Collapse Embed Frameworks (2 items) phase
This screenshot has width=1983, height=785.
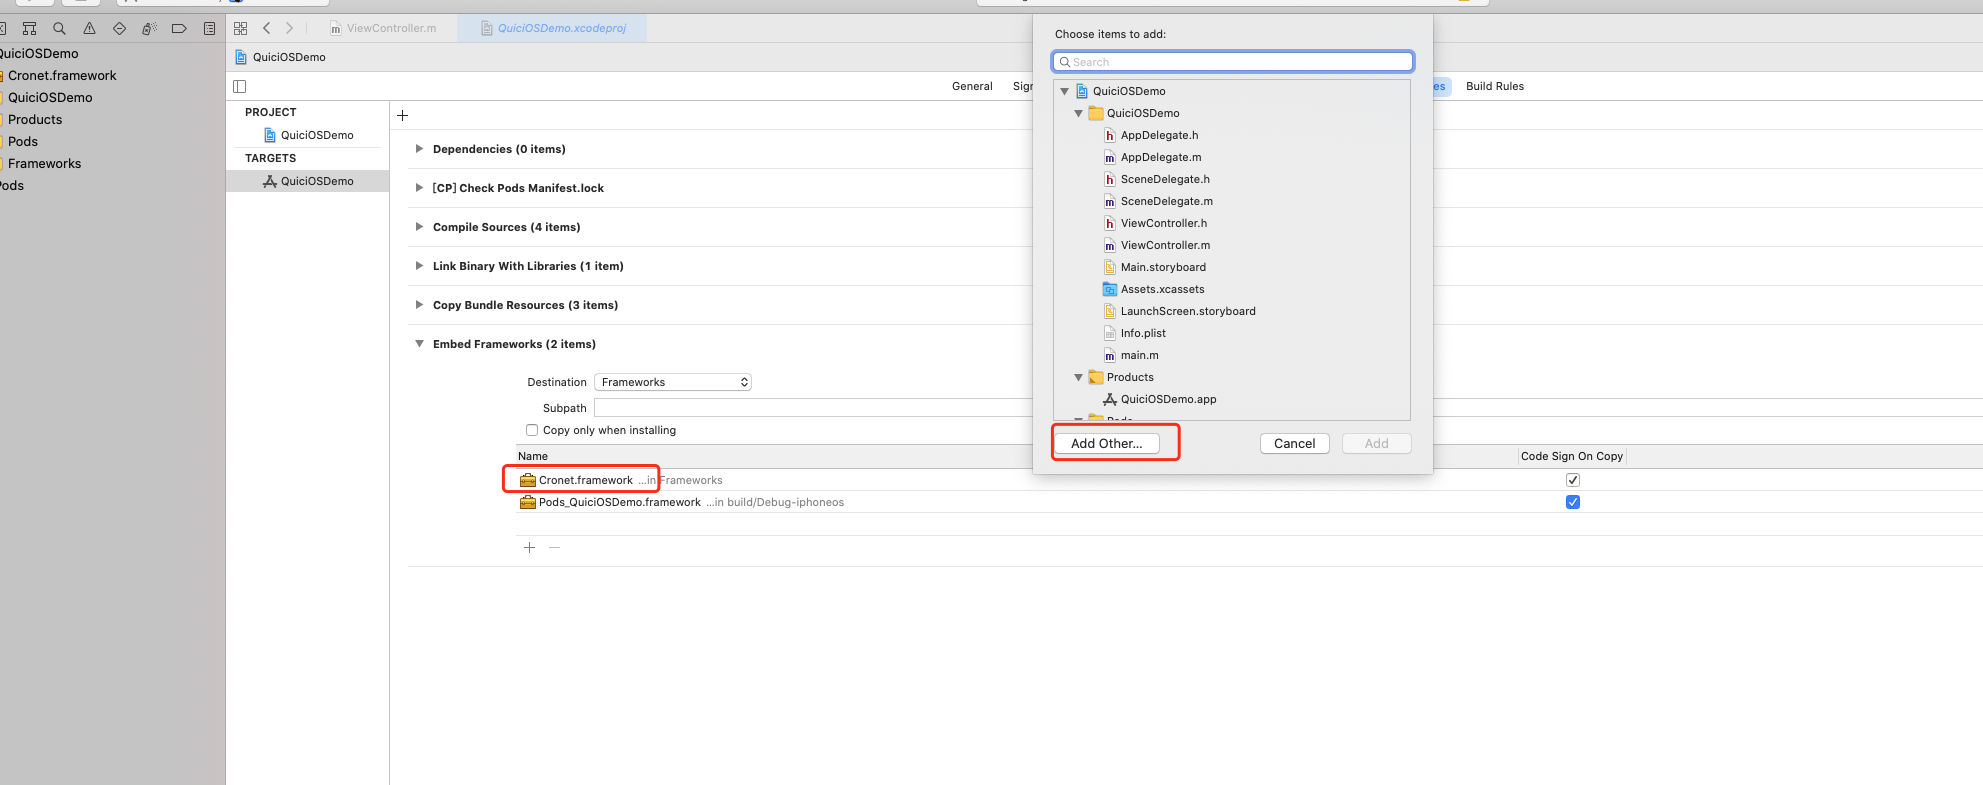click(419, 344)
